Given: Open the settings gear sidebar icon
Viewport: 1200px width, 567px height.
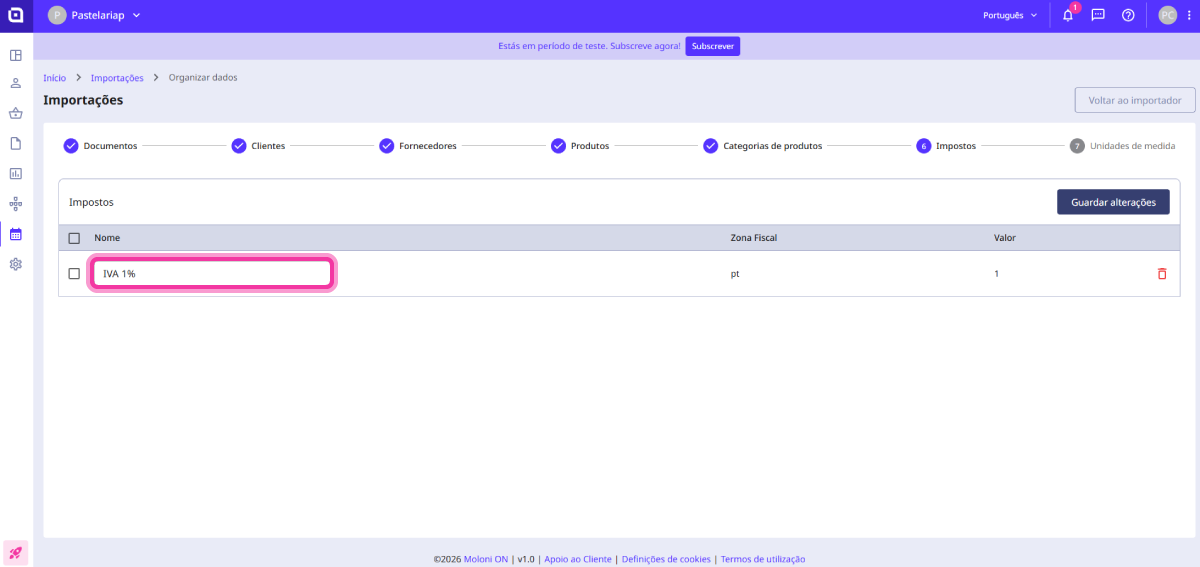Looking at the screenshot, I should (16, 264).
